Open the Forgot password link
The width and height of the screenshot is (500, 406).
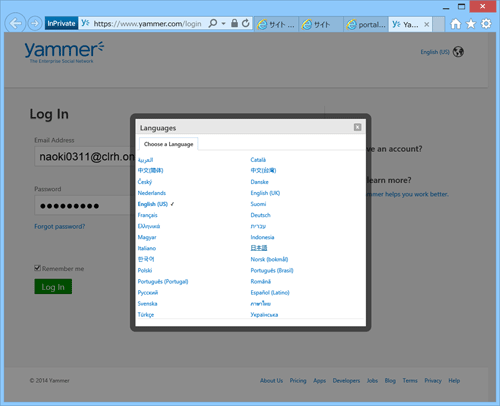point(60,226)
